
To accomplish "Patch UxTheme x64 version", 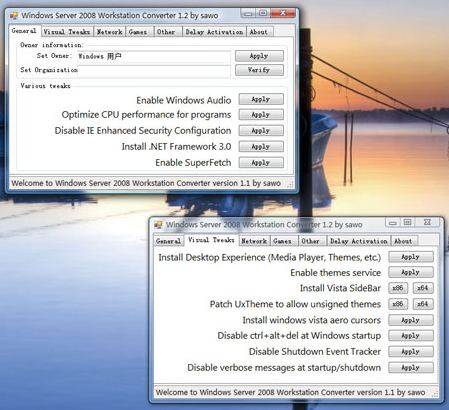I will (x=423, y=304).
